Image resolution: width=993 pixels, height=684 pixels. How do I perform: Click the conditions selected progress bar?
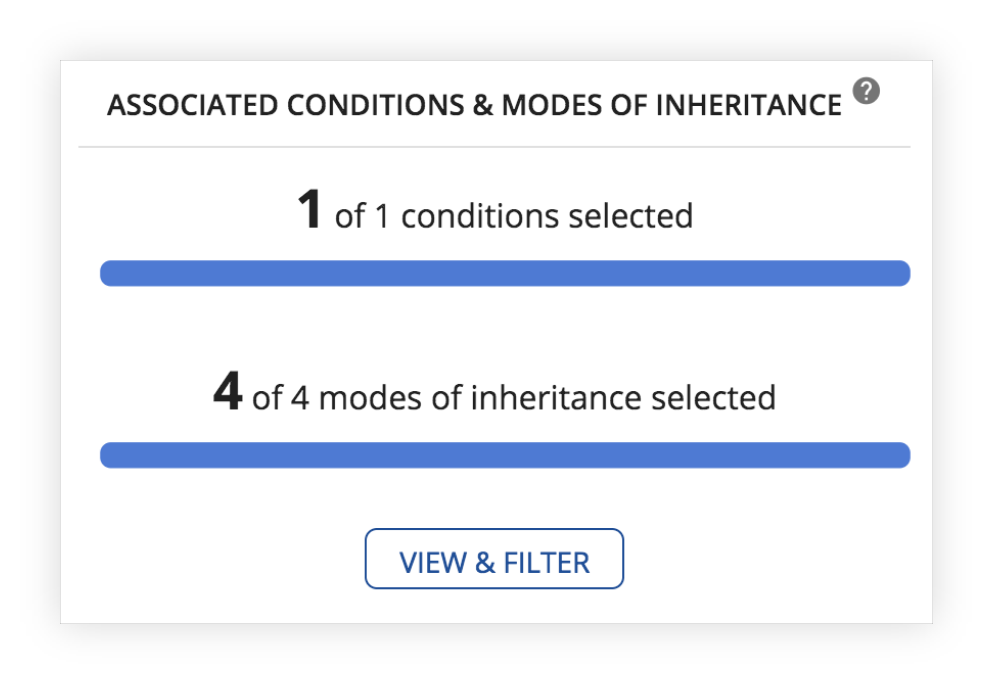[505, 273]
